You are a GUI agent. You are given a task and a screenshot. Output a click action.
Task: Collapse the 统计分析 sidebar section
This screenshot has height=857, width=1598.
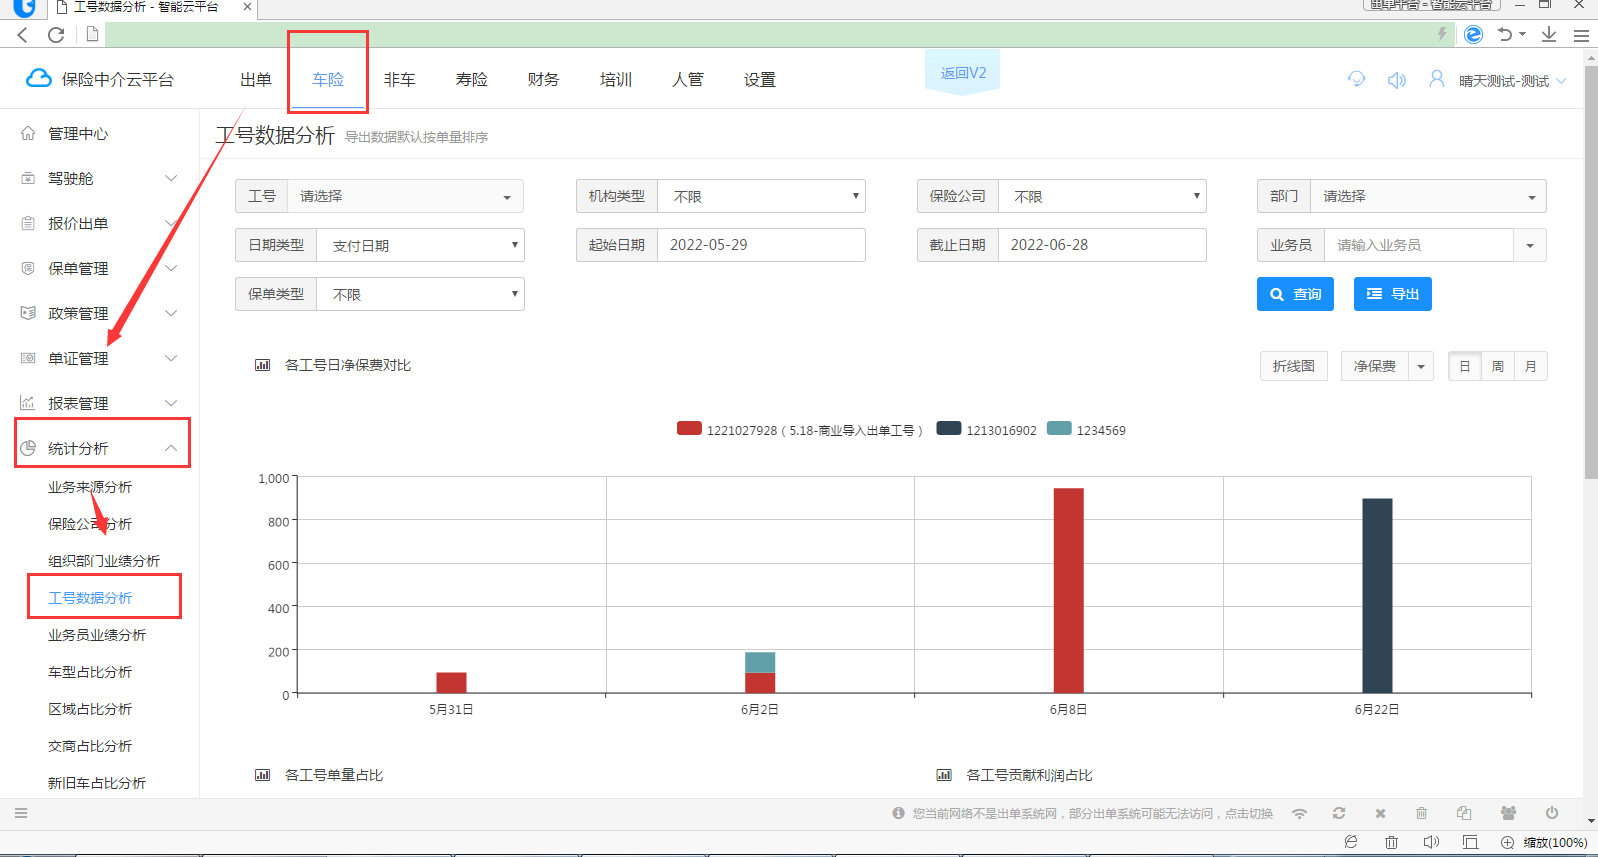pos(102,448)
